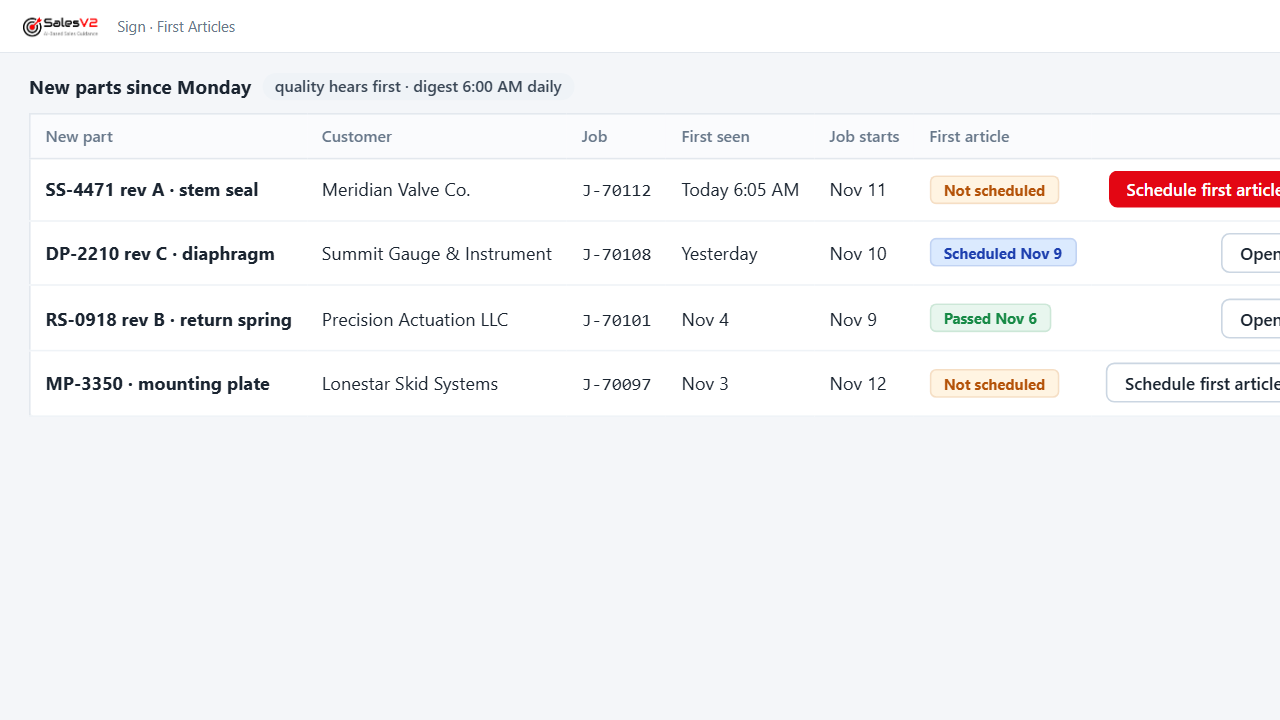Click job number J-70108
This screenshot has width=1280, height=720.
click(x=617, y=254)
